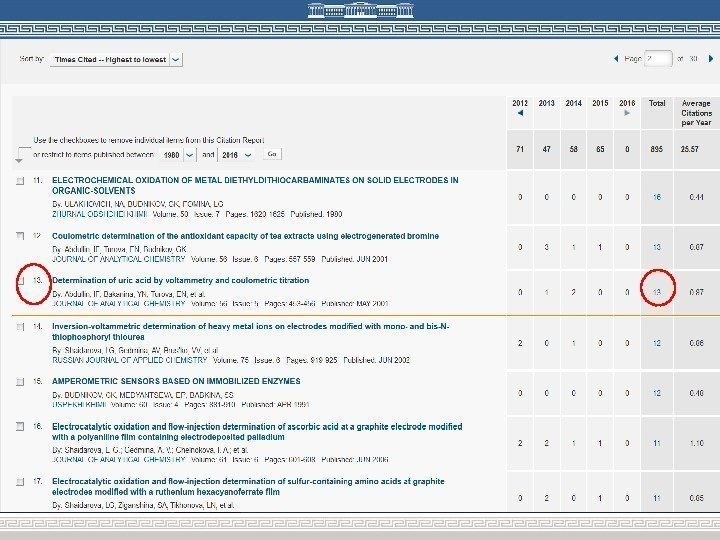Open the 2016 end year dropdown
This screenshot has width=720, height=540.
coord(236,155)
